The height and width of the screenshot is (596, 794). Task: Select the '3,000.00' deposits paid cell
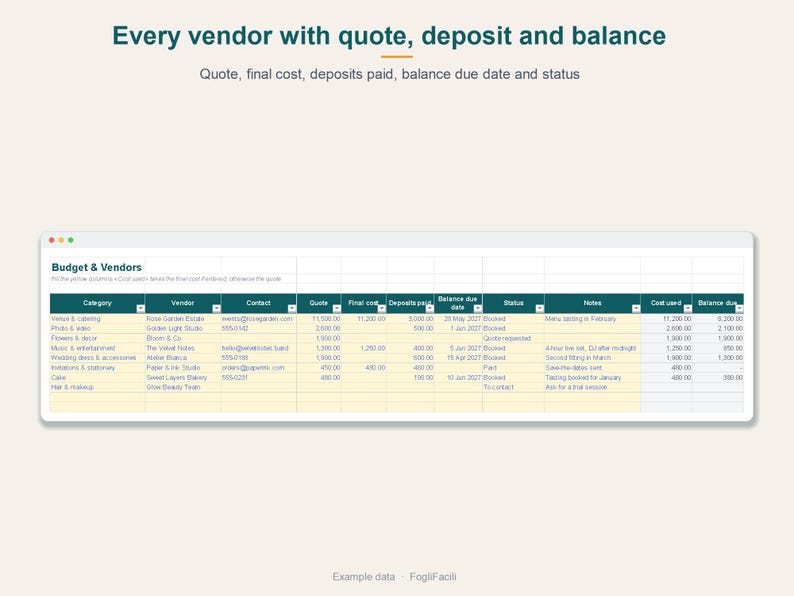click(410, 319)
